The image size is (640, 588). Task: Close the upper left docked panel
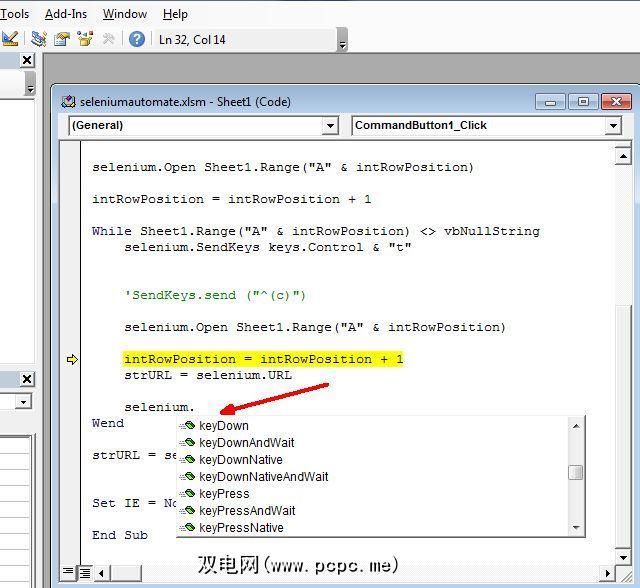(27, 60)
